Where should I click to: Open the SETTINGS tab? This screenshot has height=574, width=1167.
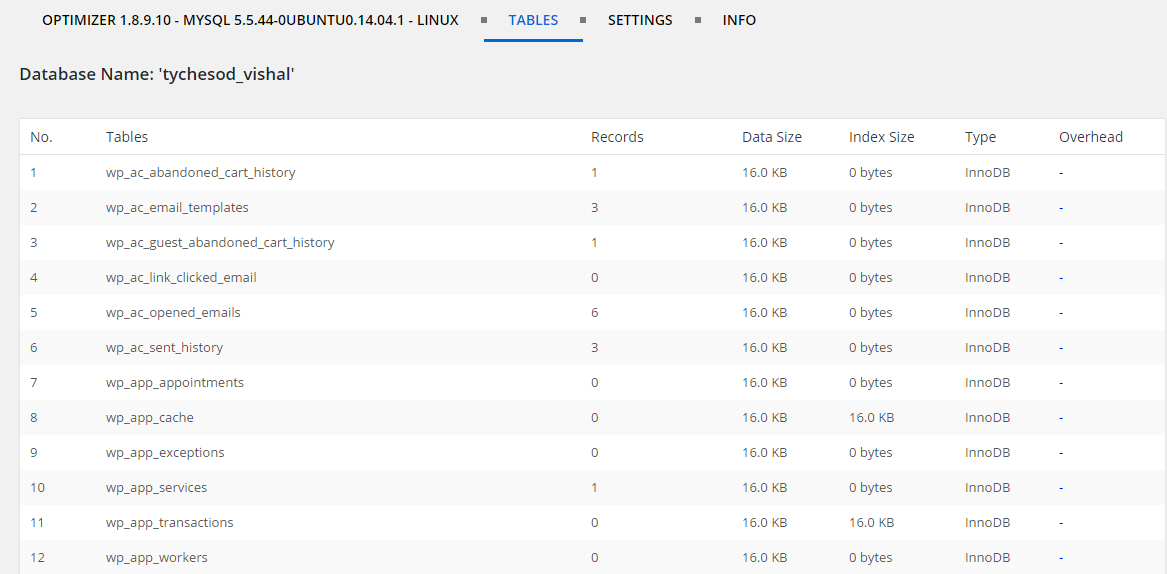tap(640, 20)
